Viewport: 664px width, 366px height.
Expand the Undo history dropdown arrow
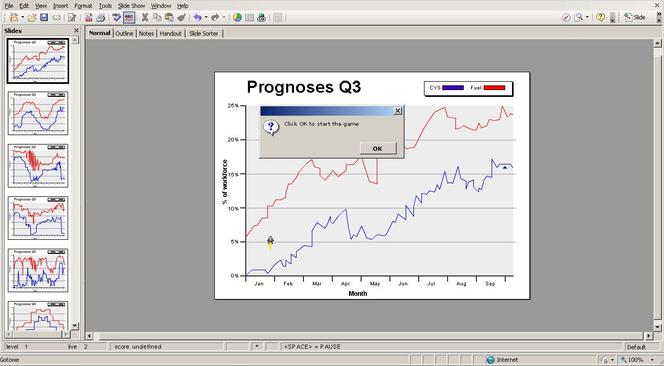(206, 17)
